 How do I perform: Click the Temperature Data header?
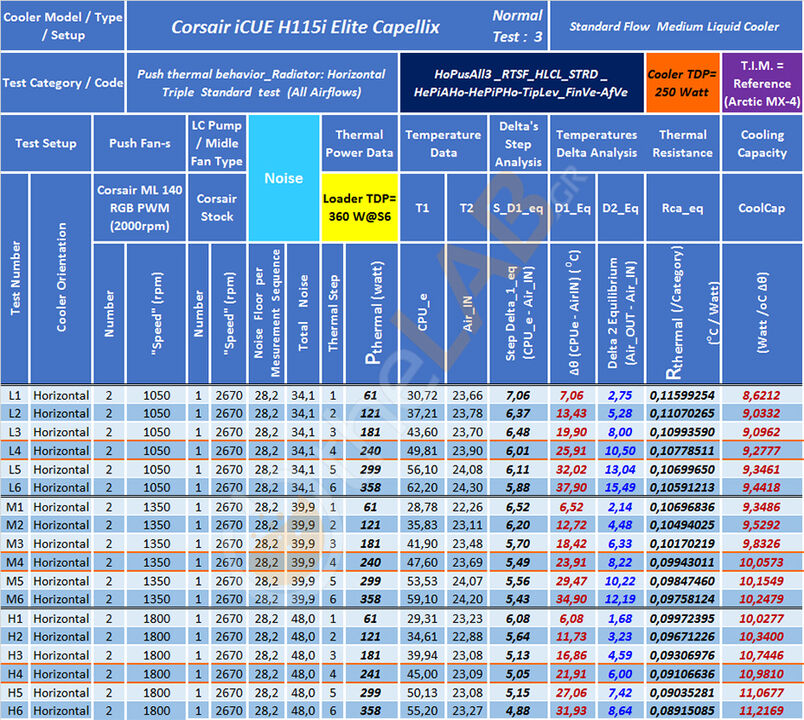point(443,143)
